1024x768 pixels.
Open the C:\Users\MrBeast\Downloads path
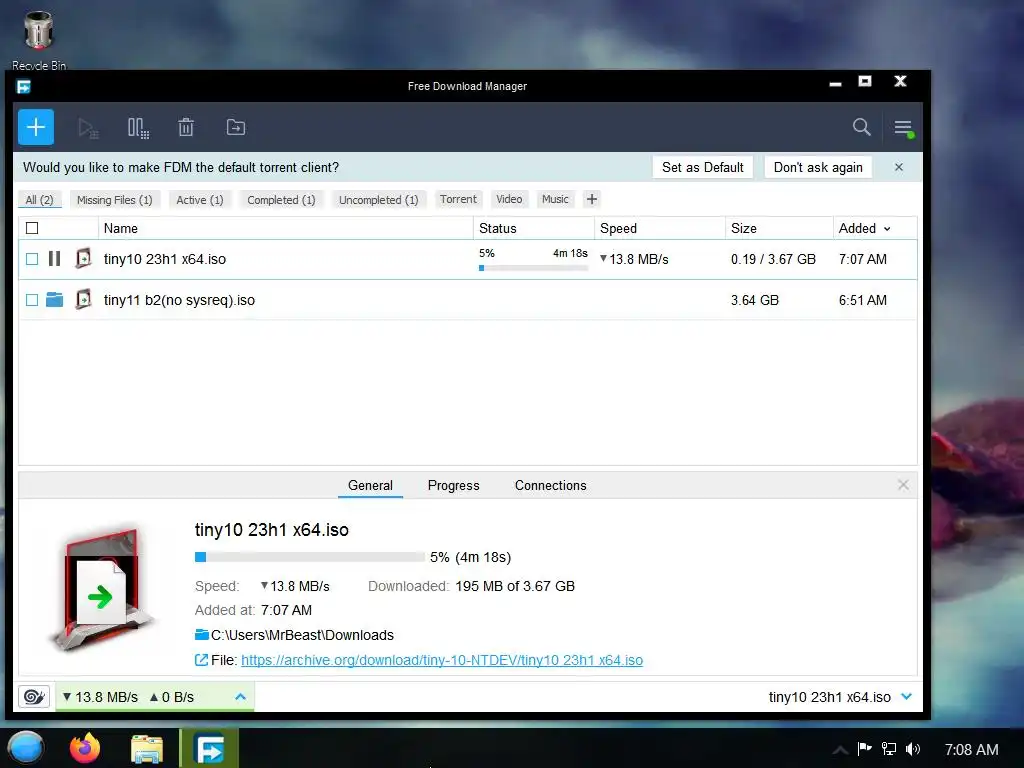click(302, 635)
